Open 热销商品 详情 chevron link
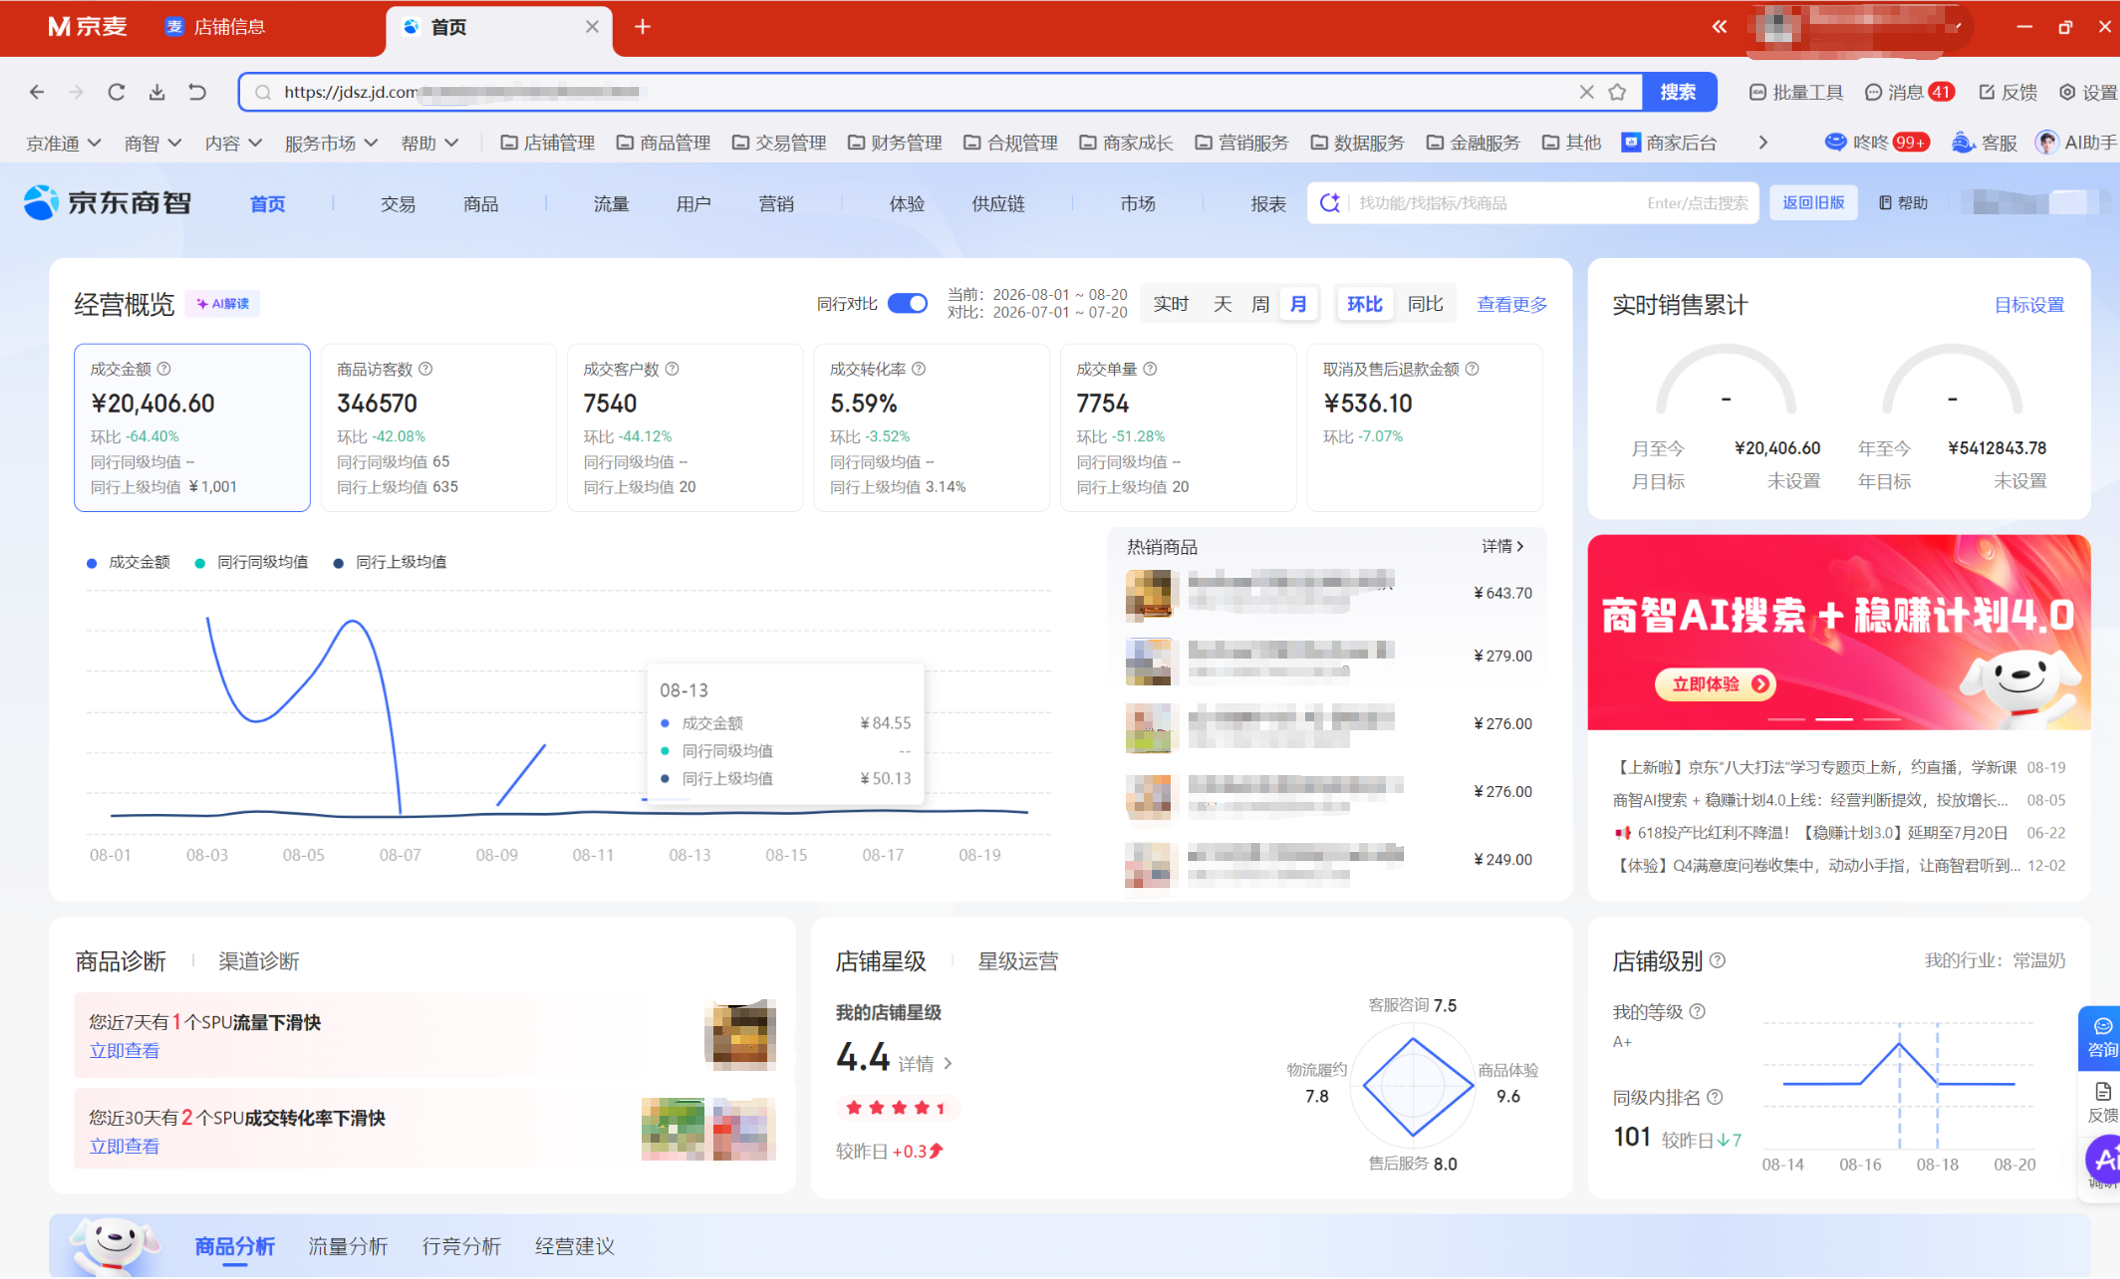This screenshot has width=2120, height=1279. (1503, 546)
